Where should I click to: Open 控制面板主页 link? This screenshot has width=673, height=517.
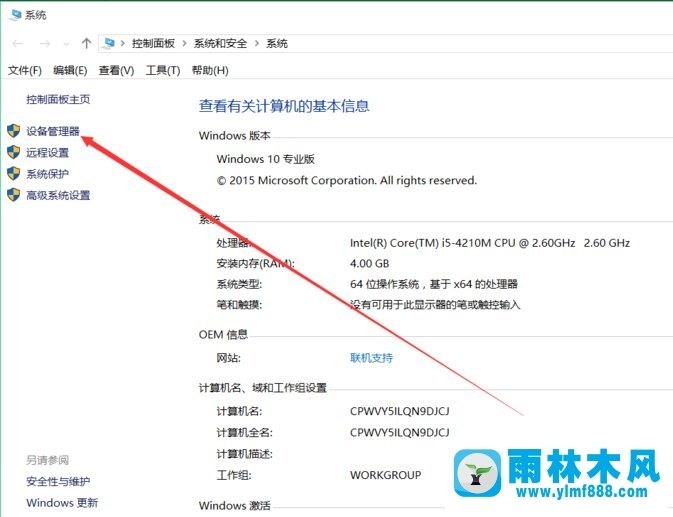tap(58, 100)
